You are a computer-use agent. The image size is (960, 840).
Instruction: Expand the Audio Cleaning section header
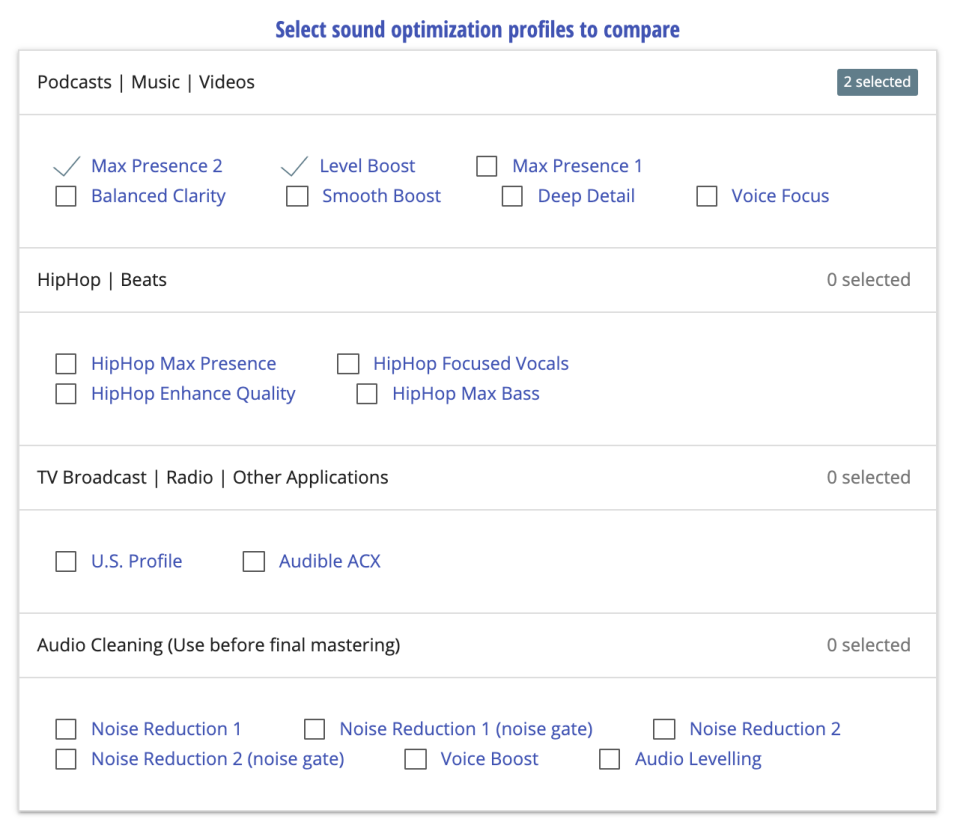point(218,645)
